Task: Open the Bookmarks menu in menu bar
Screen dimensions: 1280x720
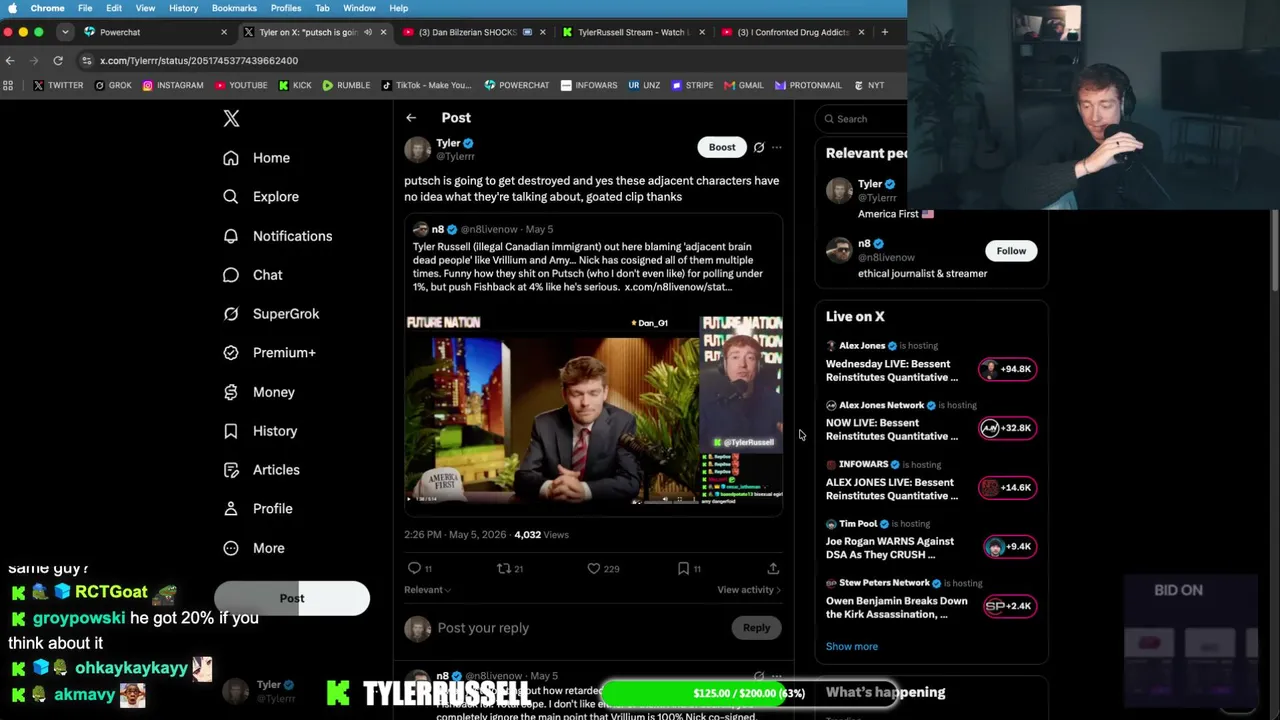Action: click(234, 8)
